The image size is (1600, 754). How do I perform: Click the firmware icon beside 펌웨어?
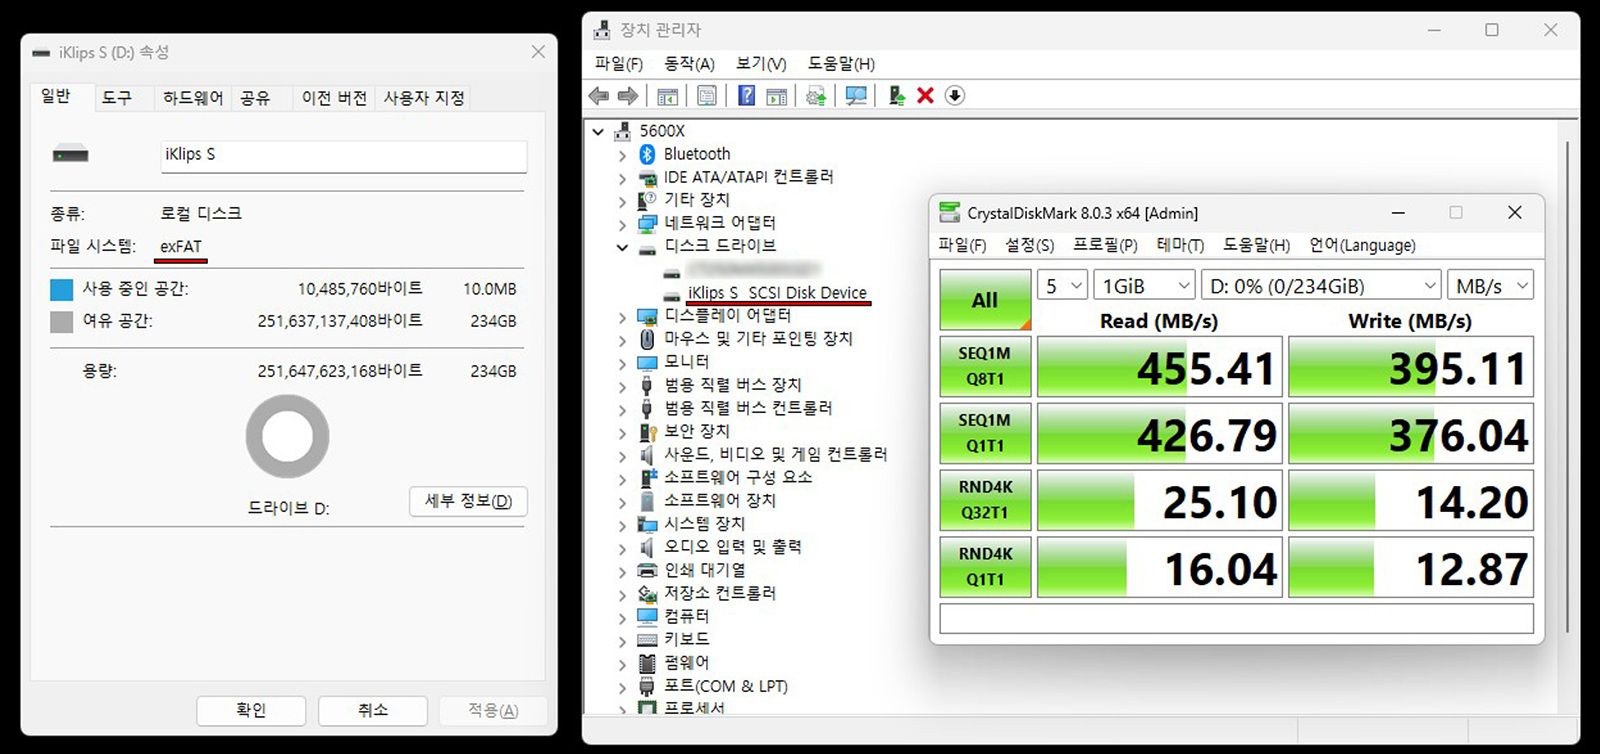[x=647, y=662]
